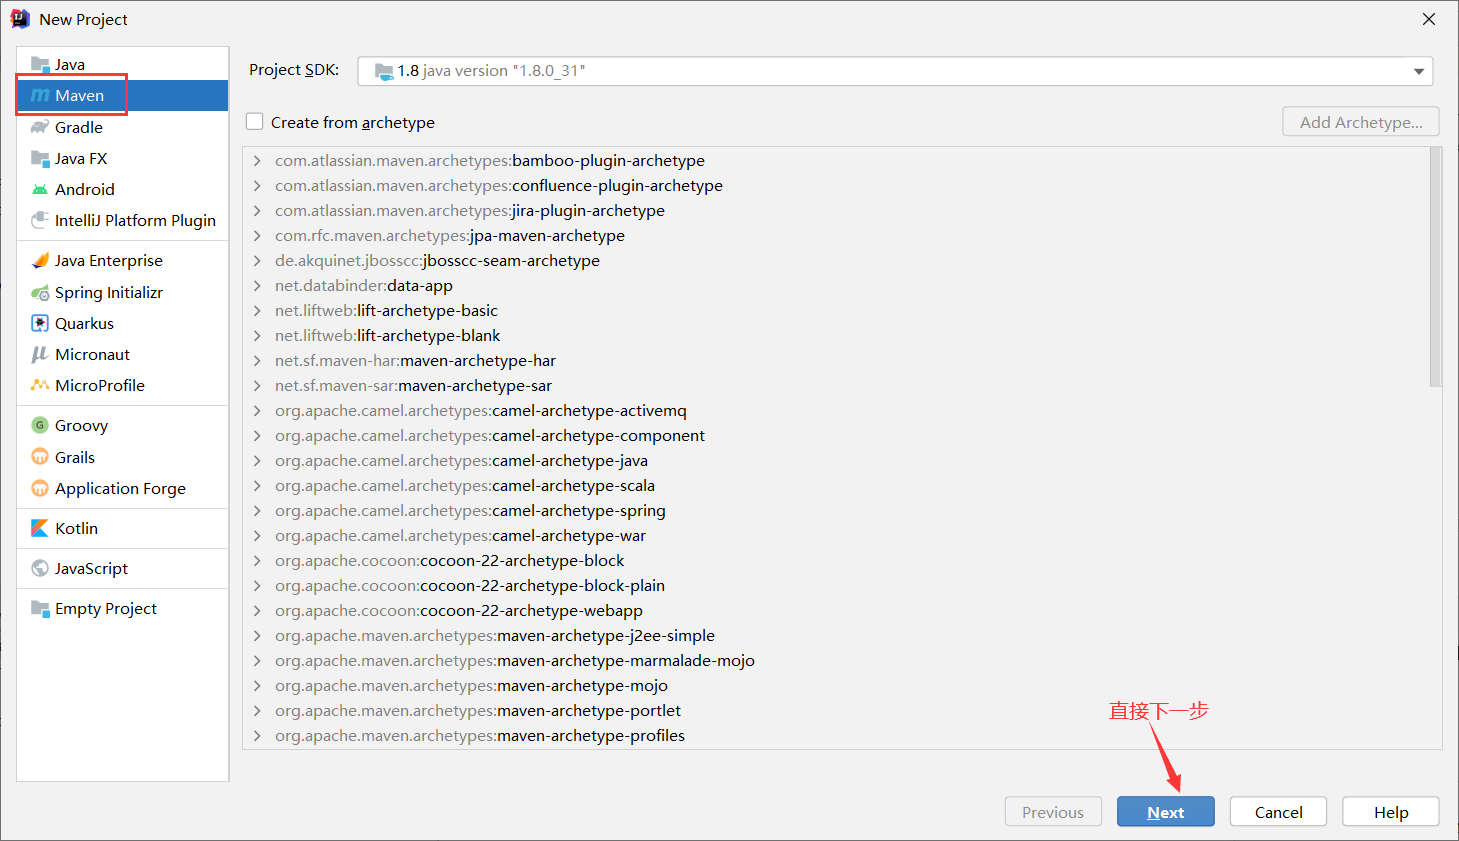Screen dimensions: 1459x841
Task: Click the Grails orange icon
Action: (x=40, y=457)
